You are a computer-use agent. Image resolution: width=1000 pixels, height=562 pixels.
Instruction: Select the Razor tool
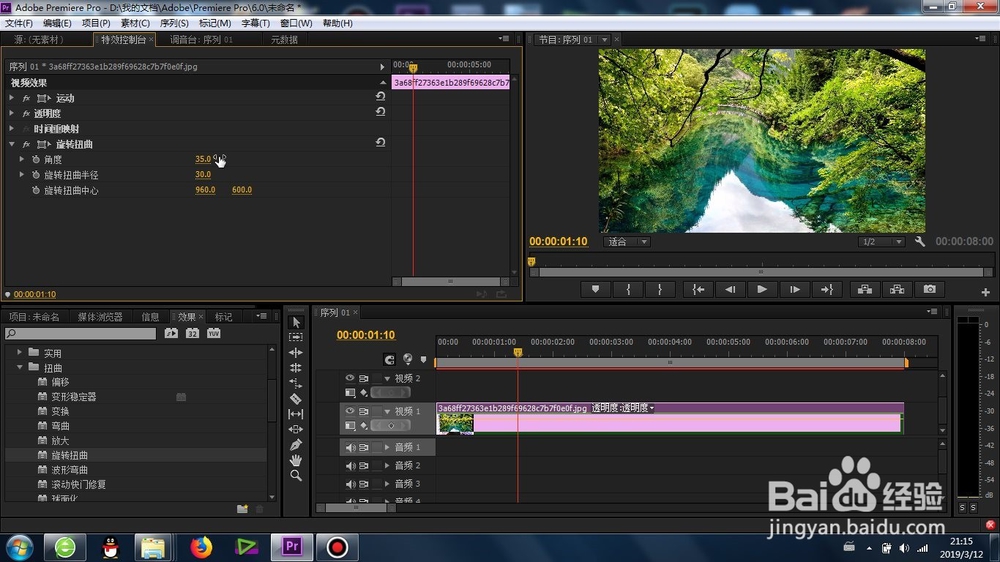(296, 399)
